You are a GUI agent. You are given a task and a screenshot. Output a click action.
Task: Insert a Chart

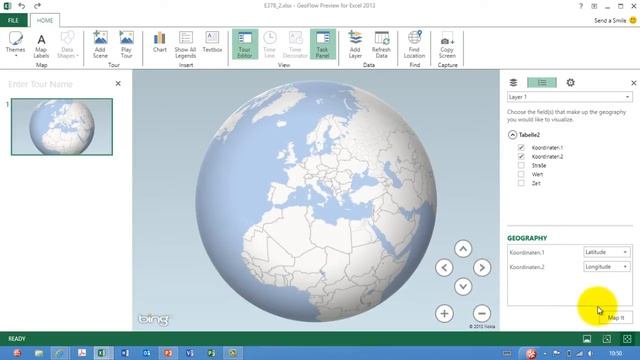[160, 42]
